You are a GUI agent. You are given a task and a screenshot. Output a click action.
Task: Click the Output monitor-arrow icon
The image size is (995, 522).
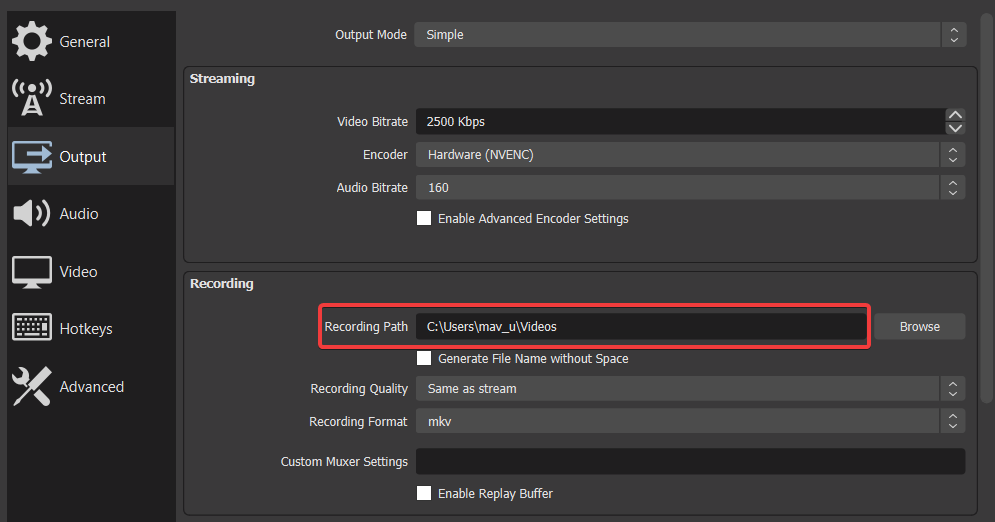[31, 156]
